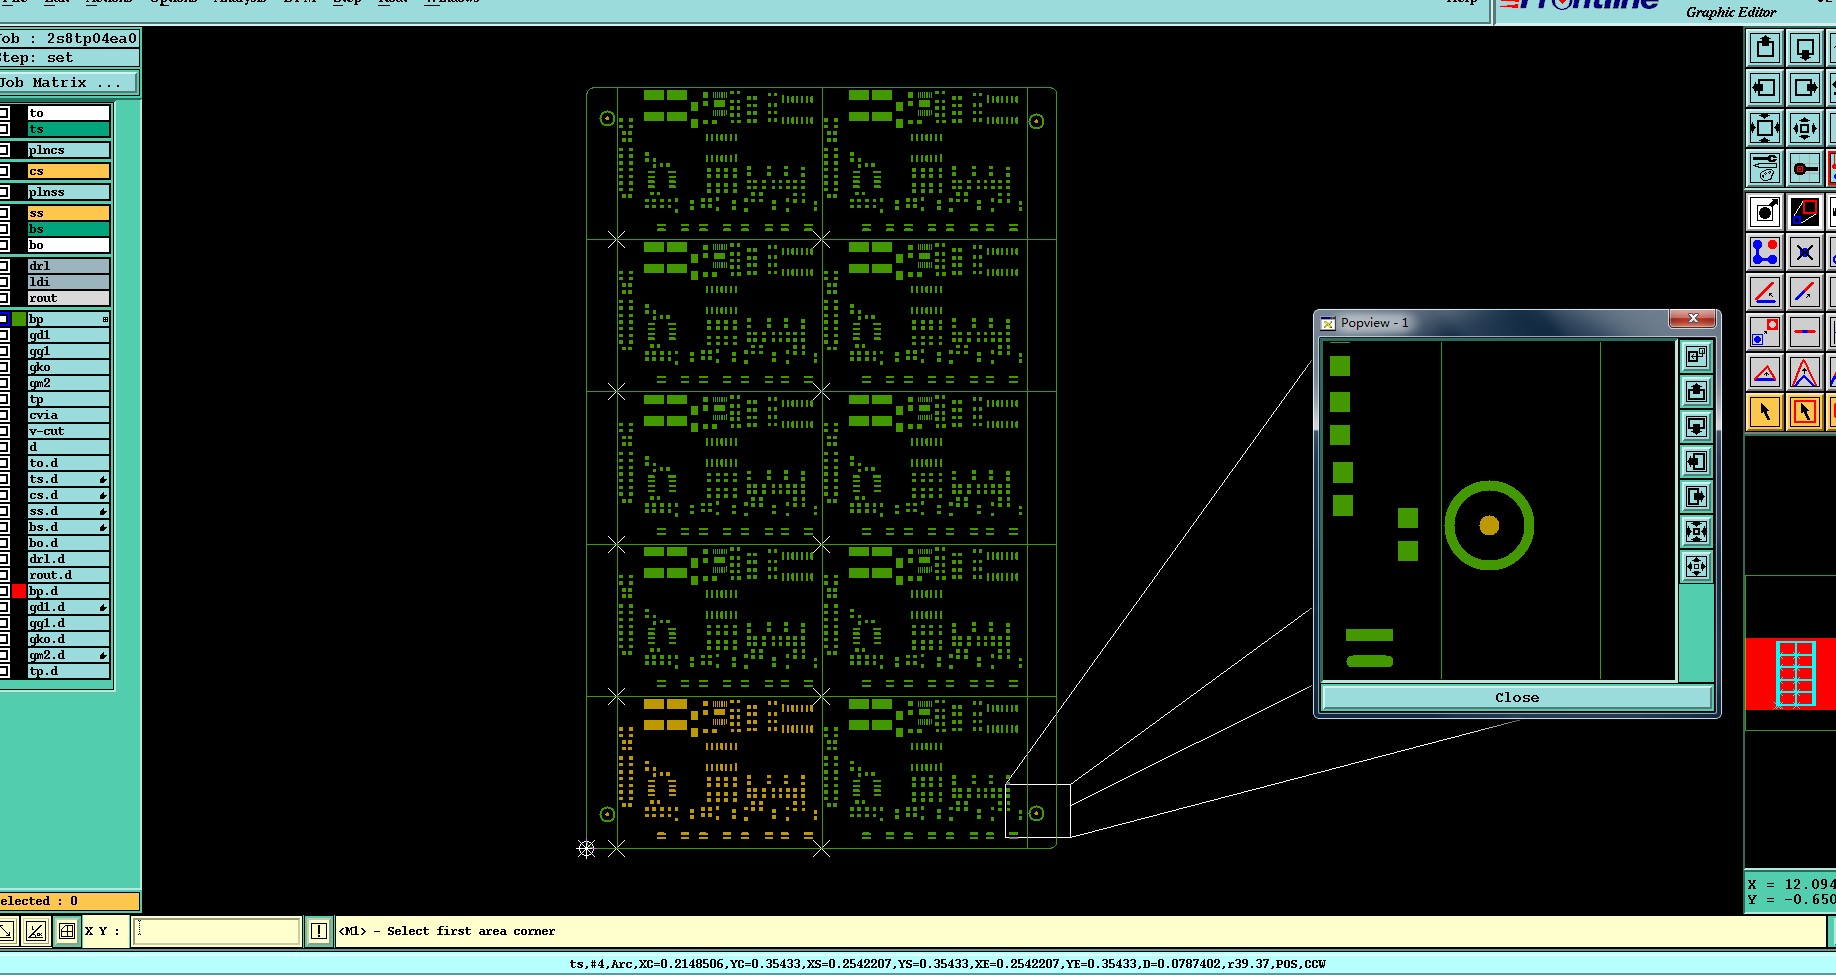This screenshot has width=1836, height=975.
Task: Open the Job Matrix button
Action: (68, 83)
